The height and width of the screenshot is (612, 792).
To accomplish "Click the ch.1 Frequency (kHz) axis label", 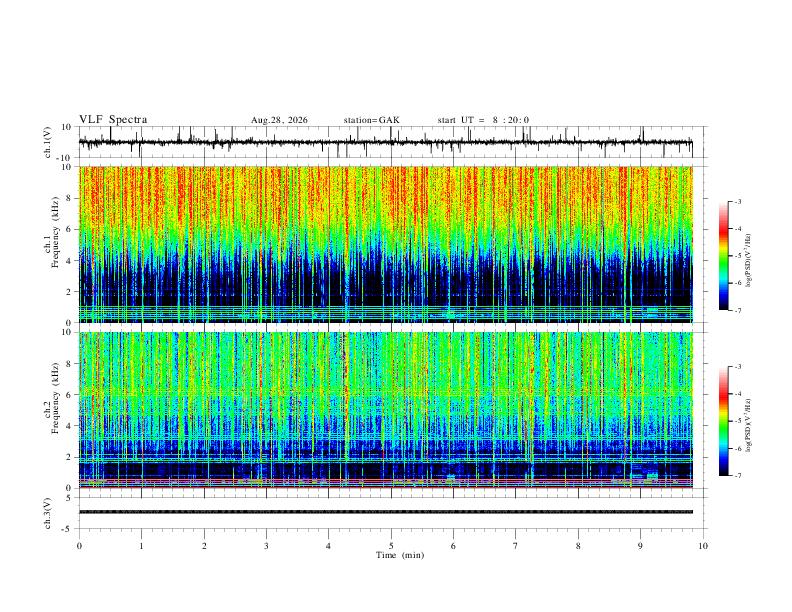I will click(52, 232).
